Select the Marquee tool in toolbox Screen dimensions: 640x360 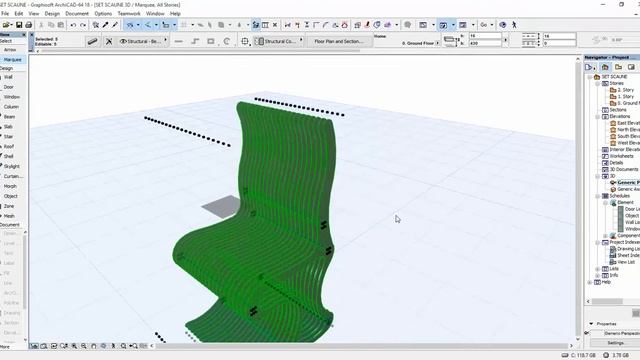[12, 60]
